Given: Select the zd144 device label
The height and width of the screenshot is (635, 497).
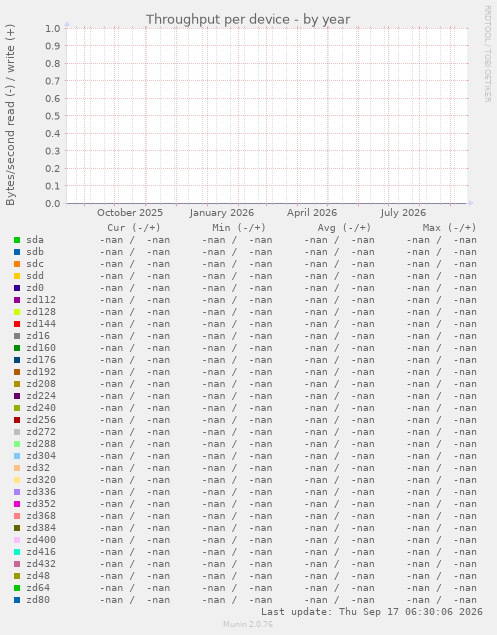Looking at the screenshot, I should click(x=41, y=324).
